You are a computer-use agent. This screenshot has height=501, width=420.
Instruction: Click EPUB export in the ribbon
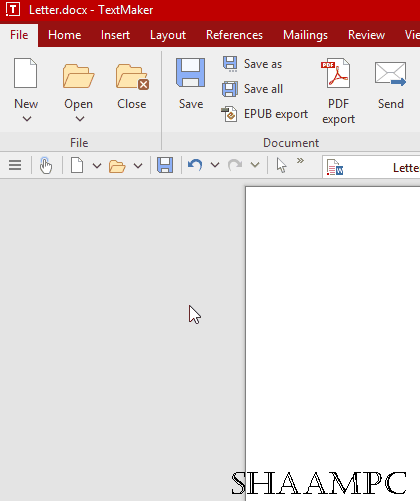point(264,114)
